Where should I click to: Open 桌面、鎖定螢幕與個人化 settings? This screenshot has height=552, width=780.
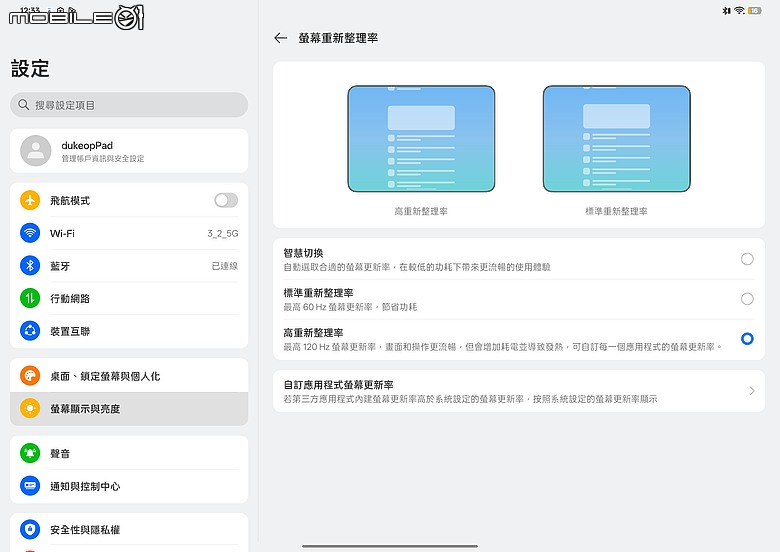[x=129, y=375]
